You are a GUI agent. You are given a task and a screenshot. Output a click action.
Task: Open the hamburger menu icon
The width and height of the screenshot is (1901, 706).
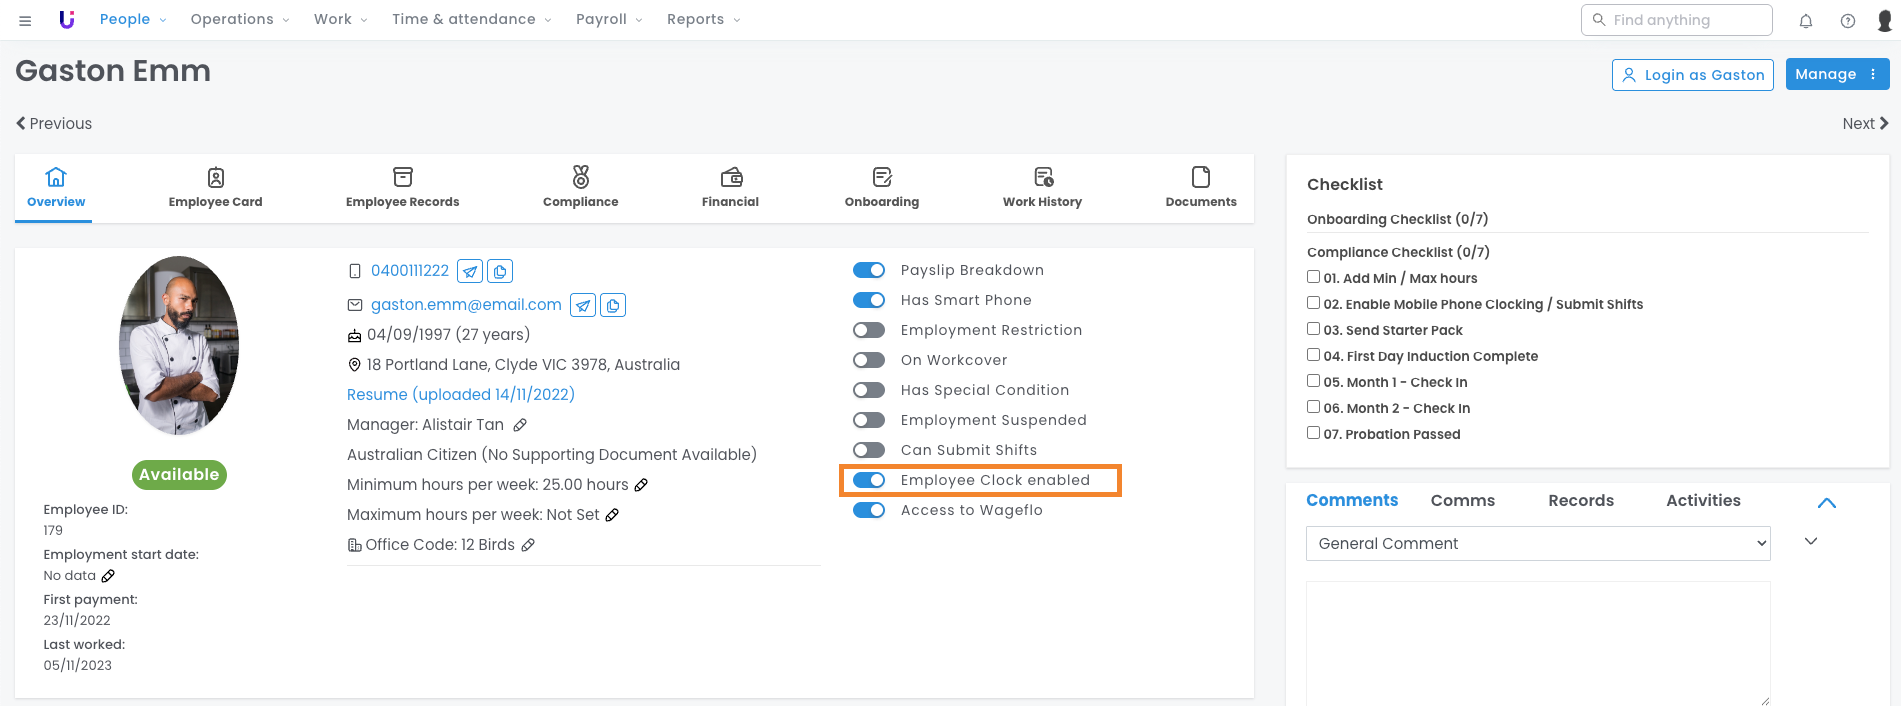coord(25,20)
